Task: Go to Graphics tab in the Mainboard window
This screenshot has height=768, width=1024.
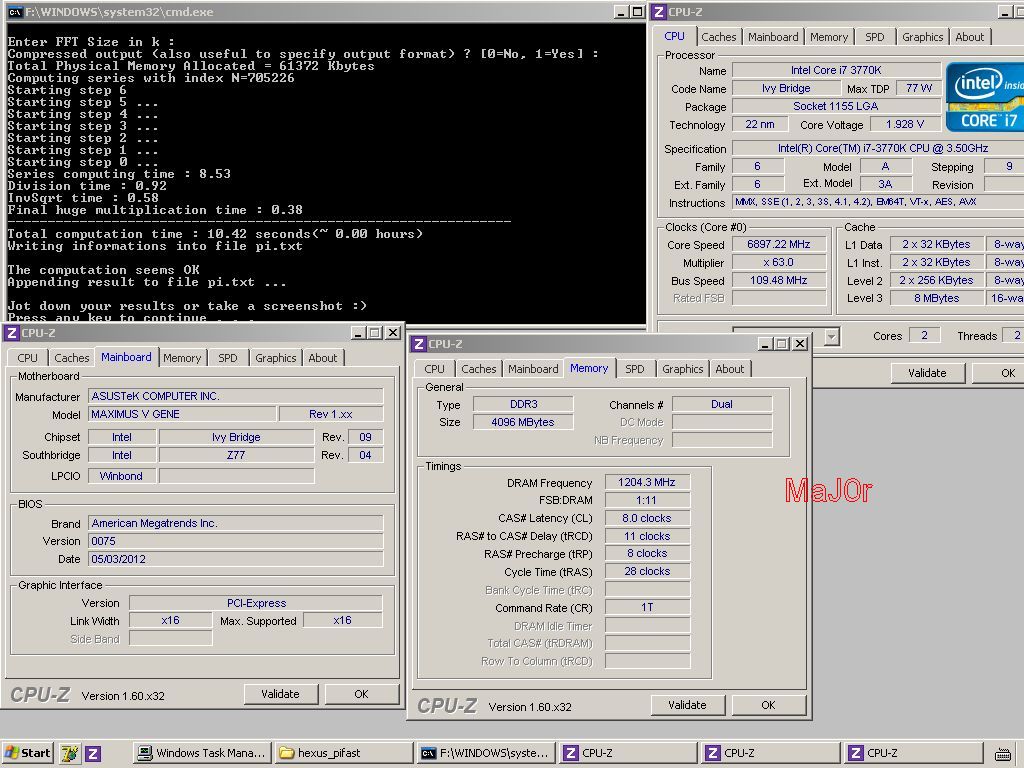Action: (x=276, y=358)
